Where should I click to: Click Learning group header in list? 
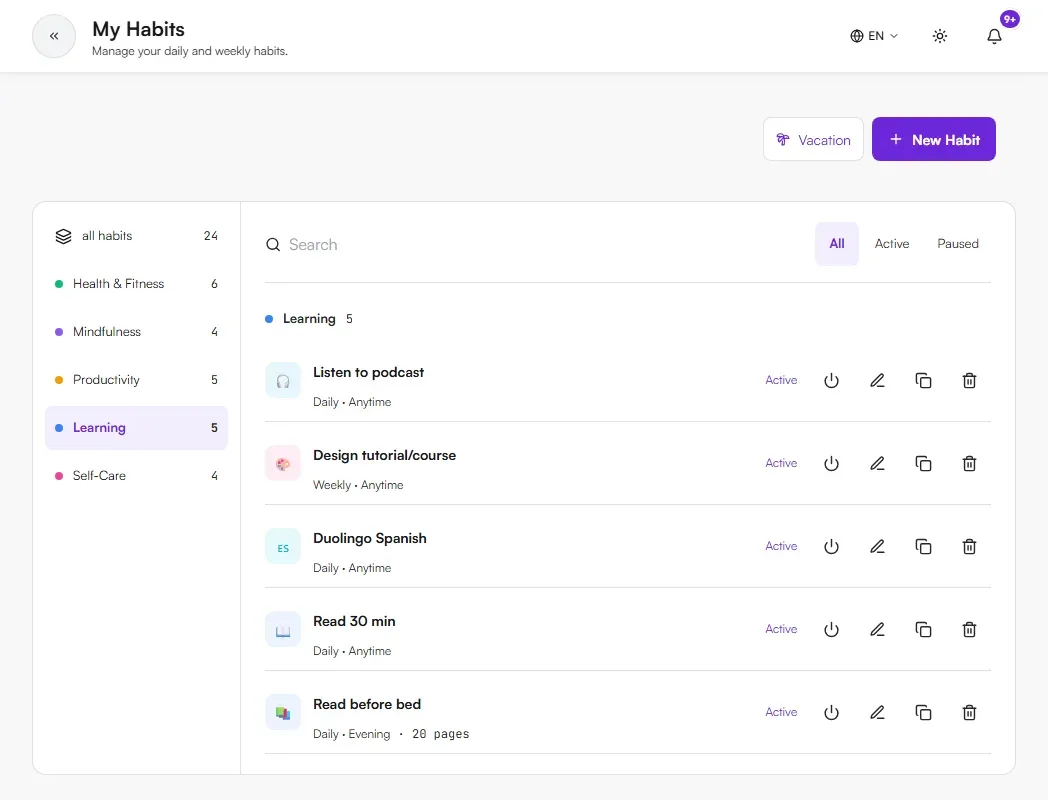click(309, 319)
